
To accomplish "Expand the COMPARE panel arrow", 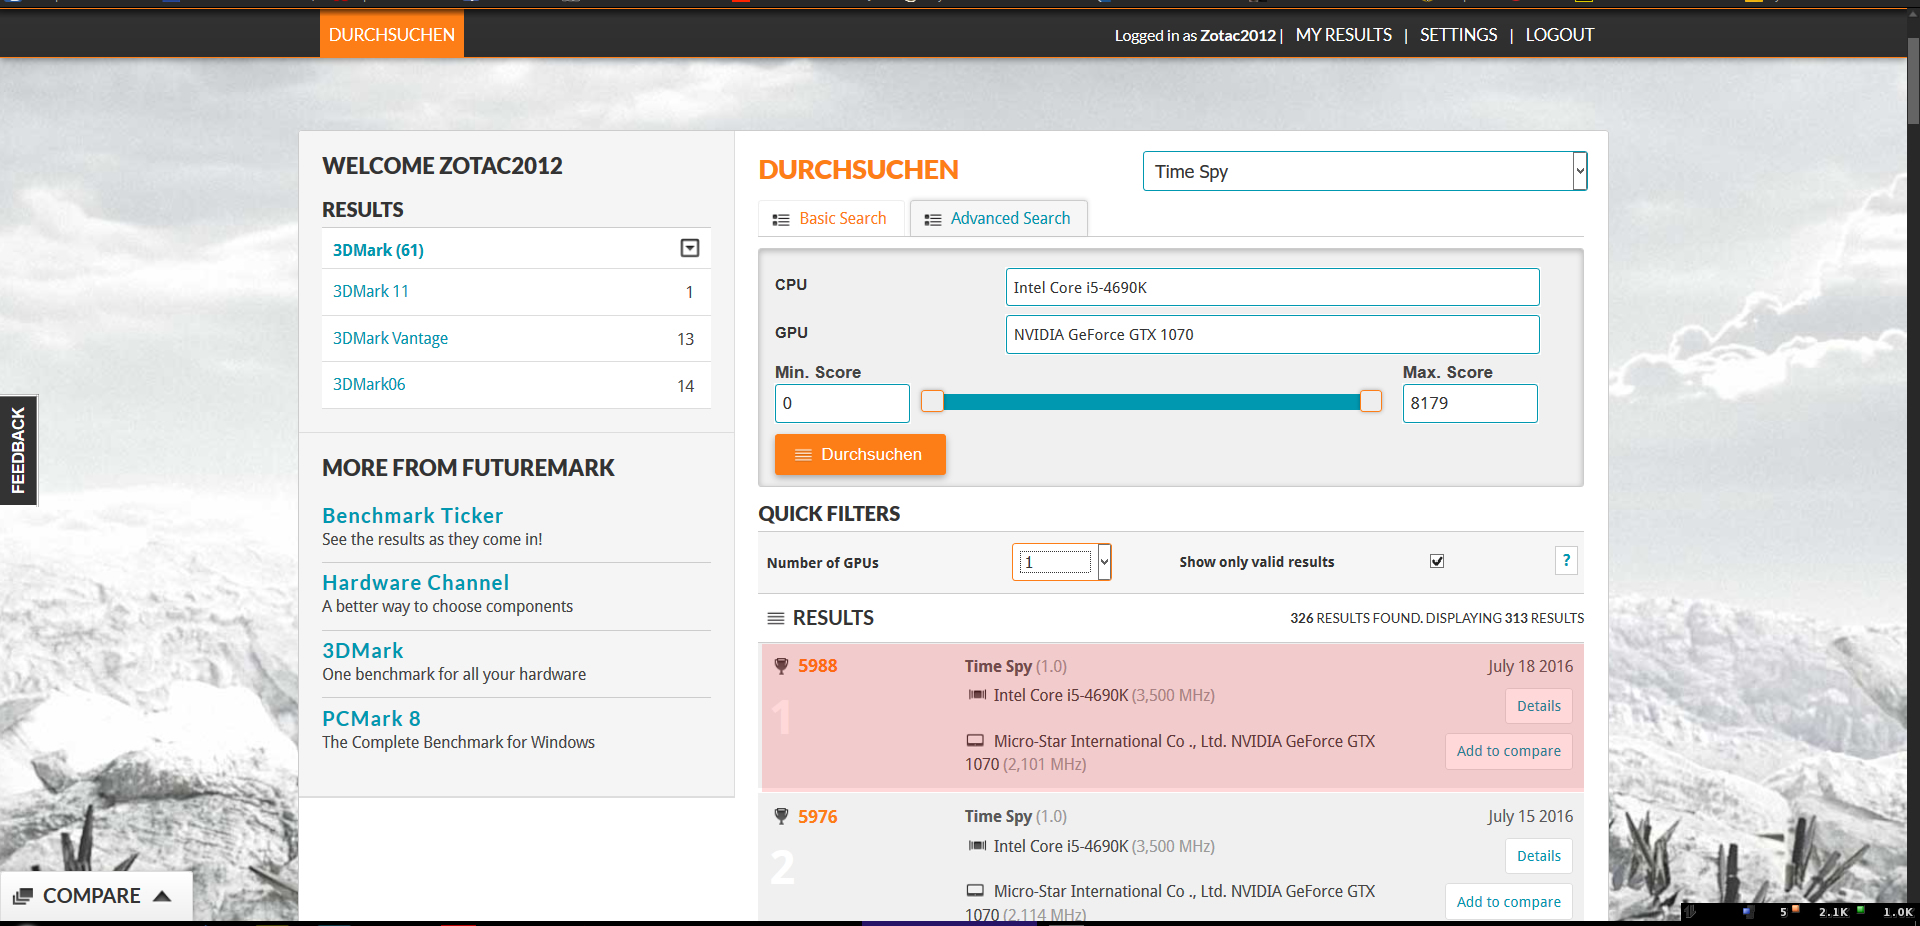I will click(162, 896).
